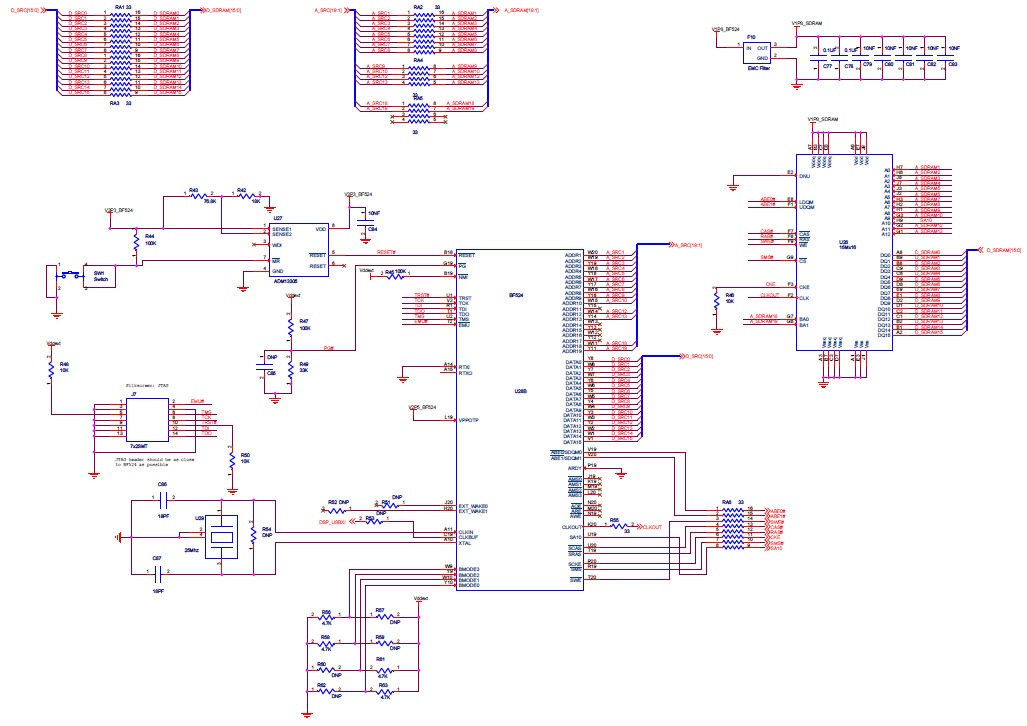Select the ground symbol below the crystal circuit
Screen dimensions: 1027x726
pyautogui.click(x=232, y=490)
